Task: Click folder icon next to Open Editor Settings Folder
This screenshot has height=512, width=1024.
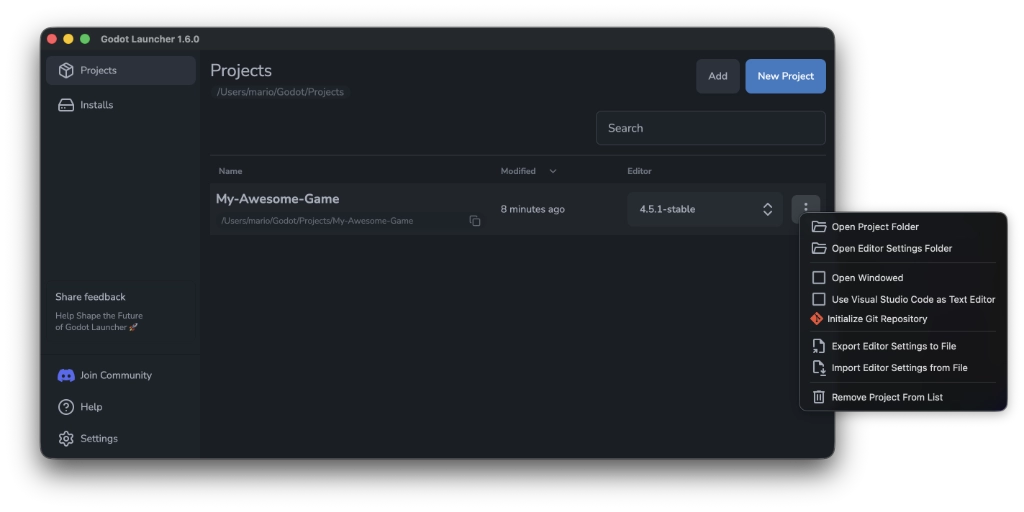Action: (818, 248)
